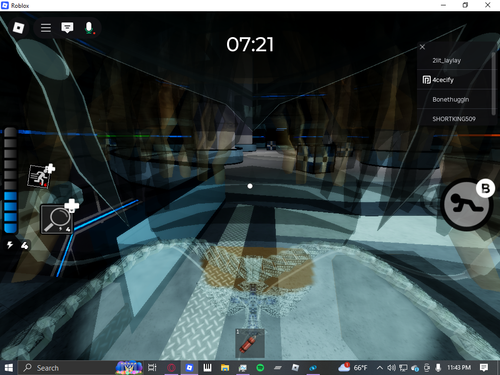Open File Explorer from taskbar
The image size is (500, 375).
click(x=225, y=368)
